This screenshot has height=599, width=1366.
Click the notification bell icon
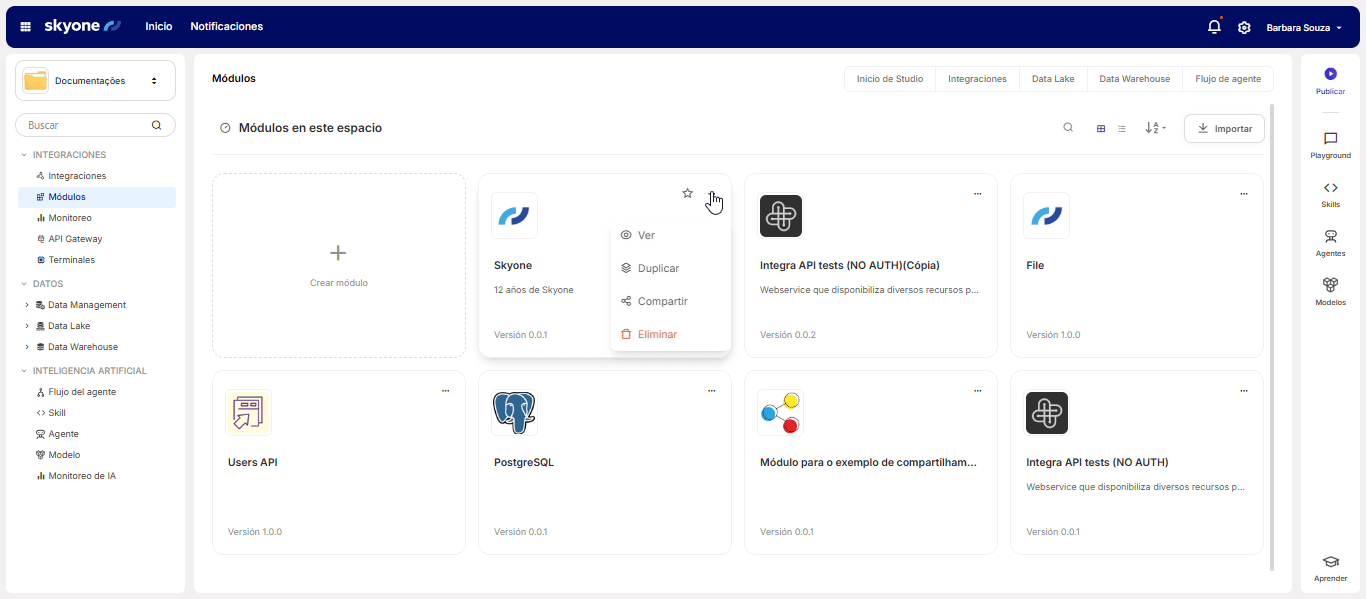(x=1214, y=27)
